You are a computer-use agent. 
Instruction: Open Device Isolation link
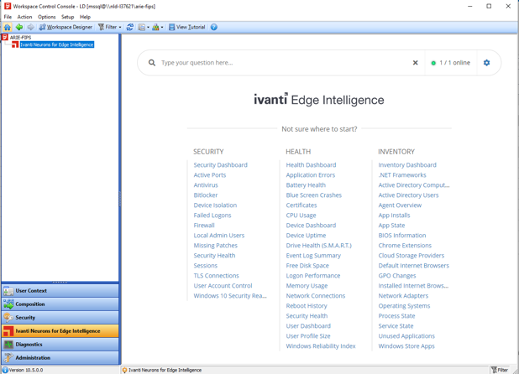(215, 205)
